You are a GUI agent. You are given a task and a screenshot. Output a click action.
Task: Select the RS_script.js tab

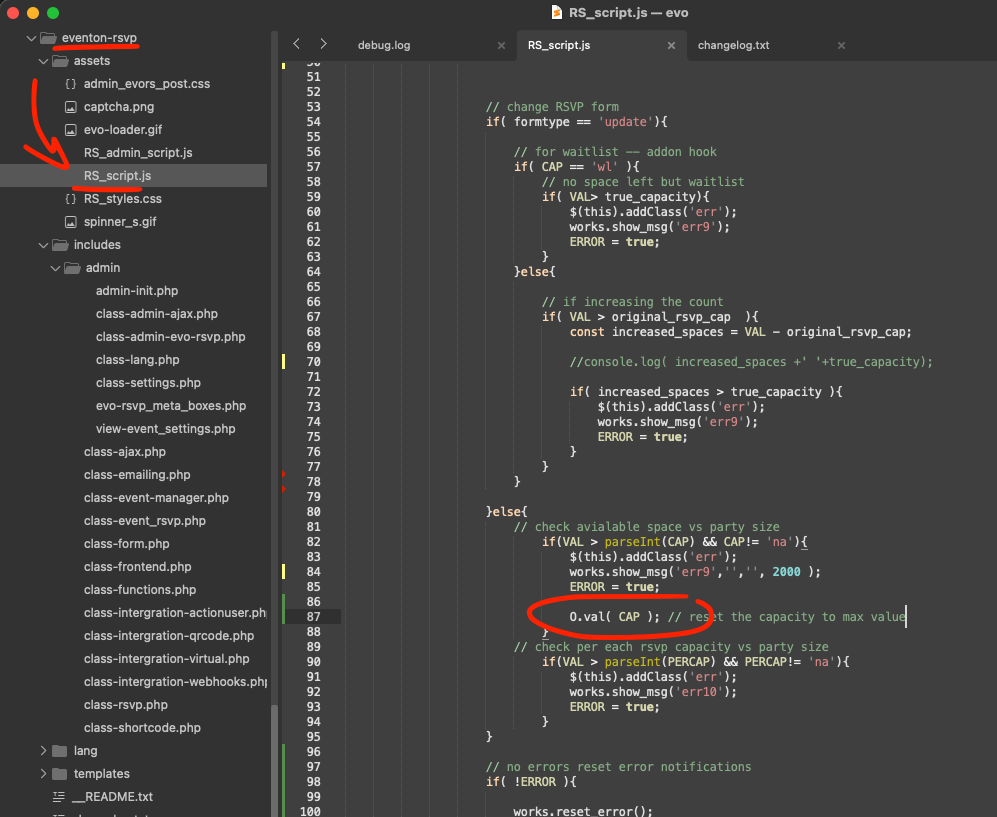tap(559, 45)
